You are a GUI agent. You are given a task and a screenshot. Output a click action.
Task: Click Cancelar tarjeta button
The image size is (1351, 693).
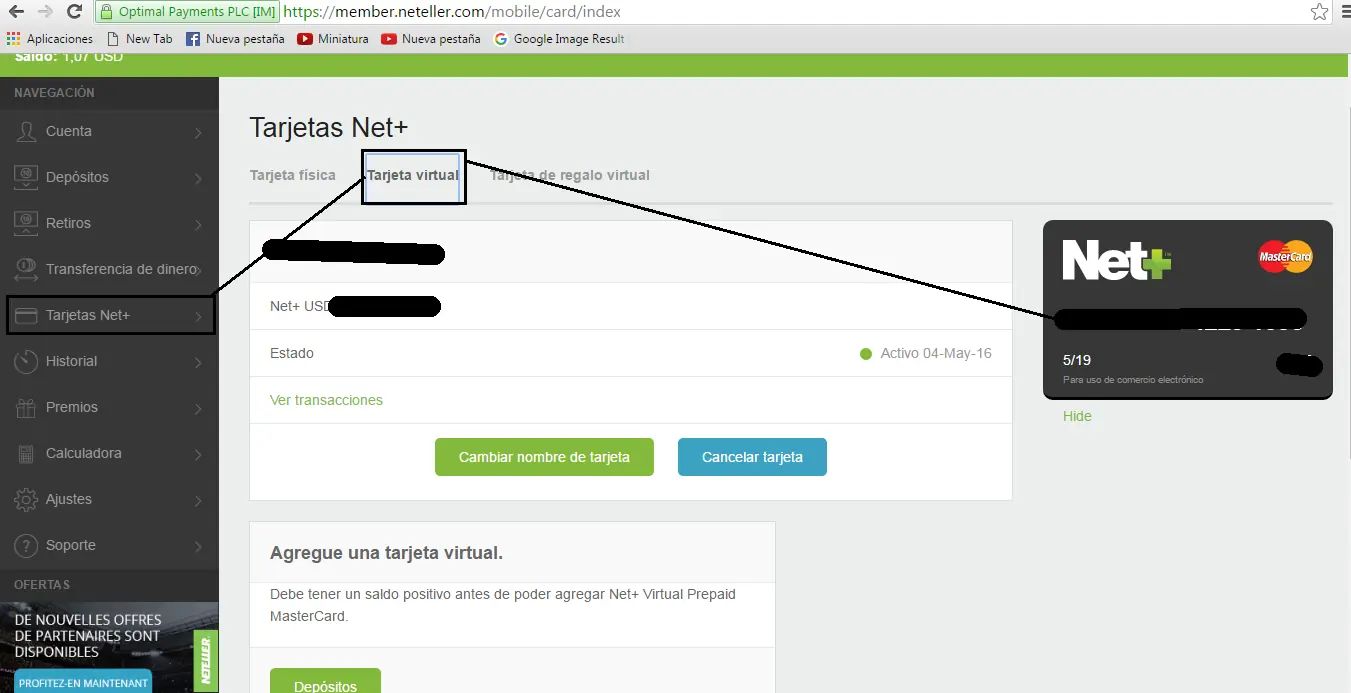pos(752,457)
